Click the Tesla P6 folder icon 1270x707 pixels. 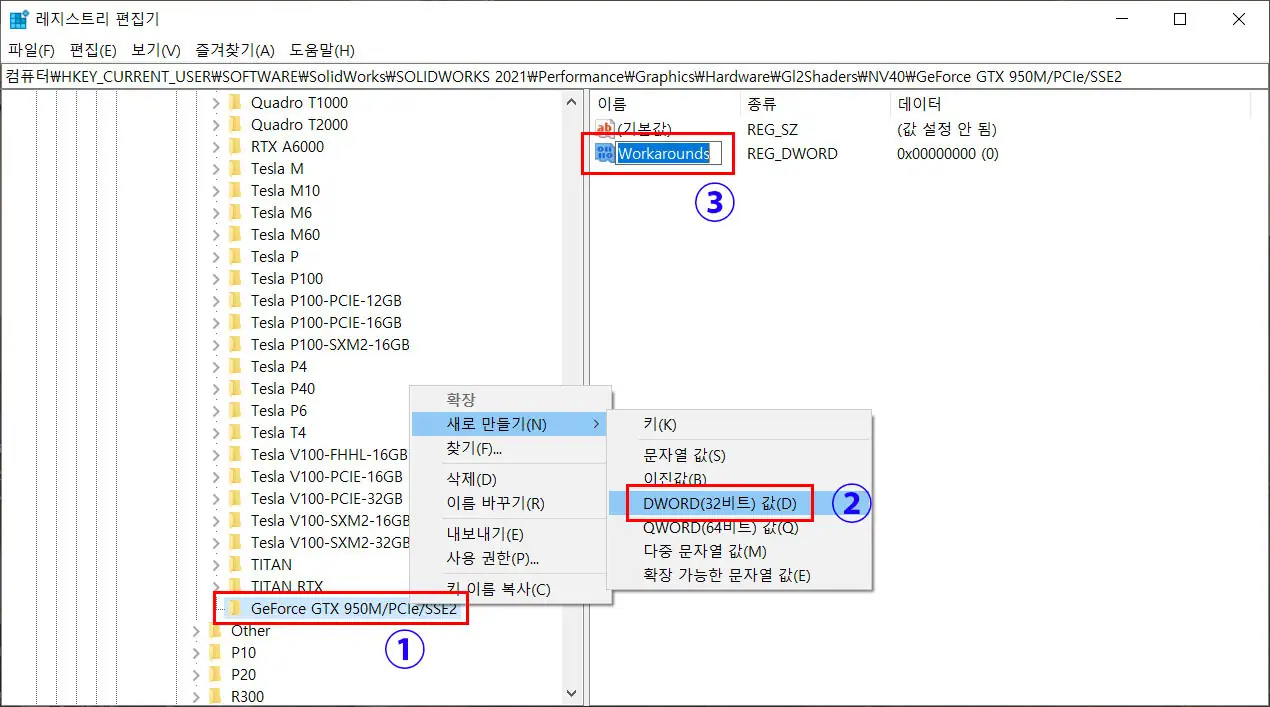(236, 410)
